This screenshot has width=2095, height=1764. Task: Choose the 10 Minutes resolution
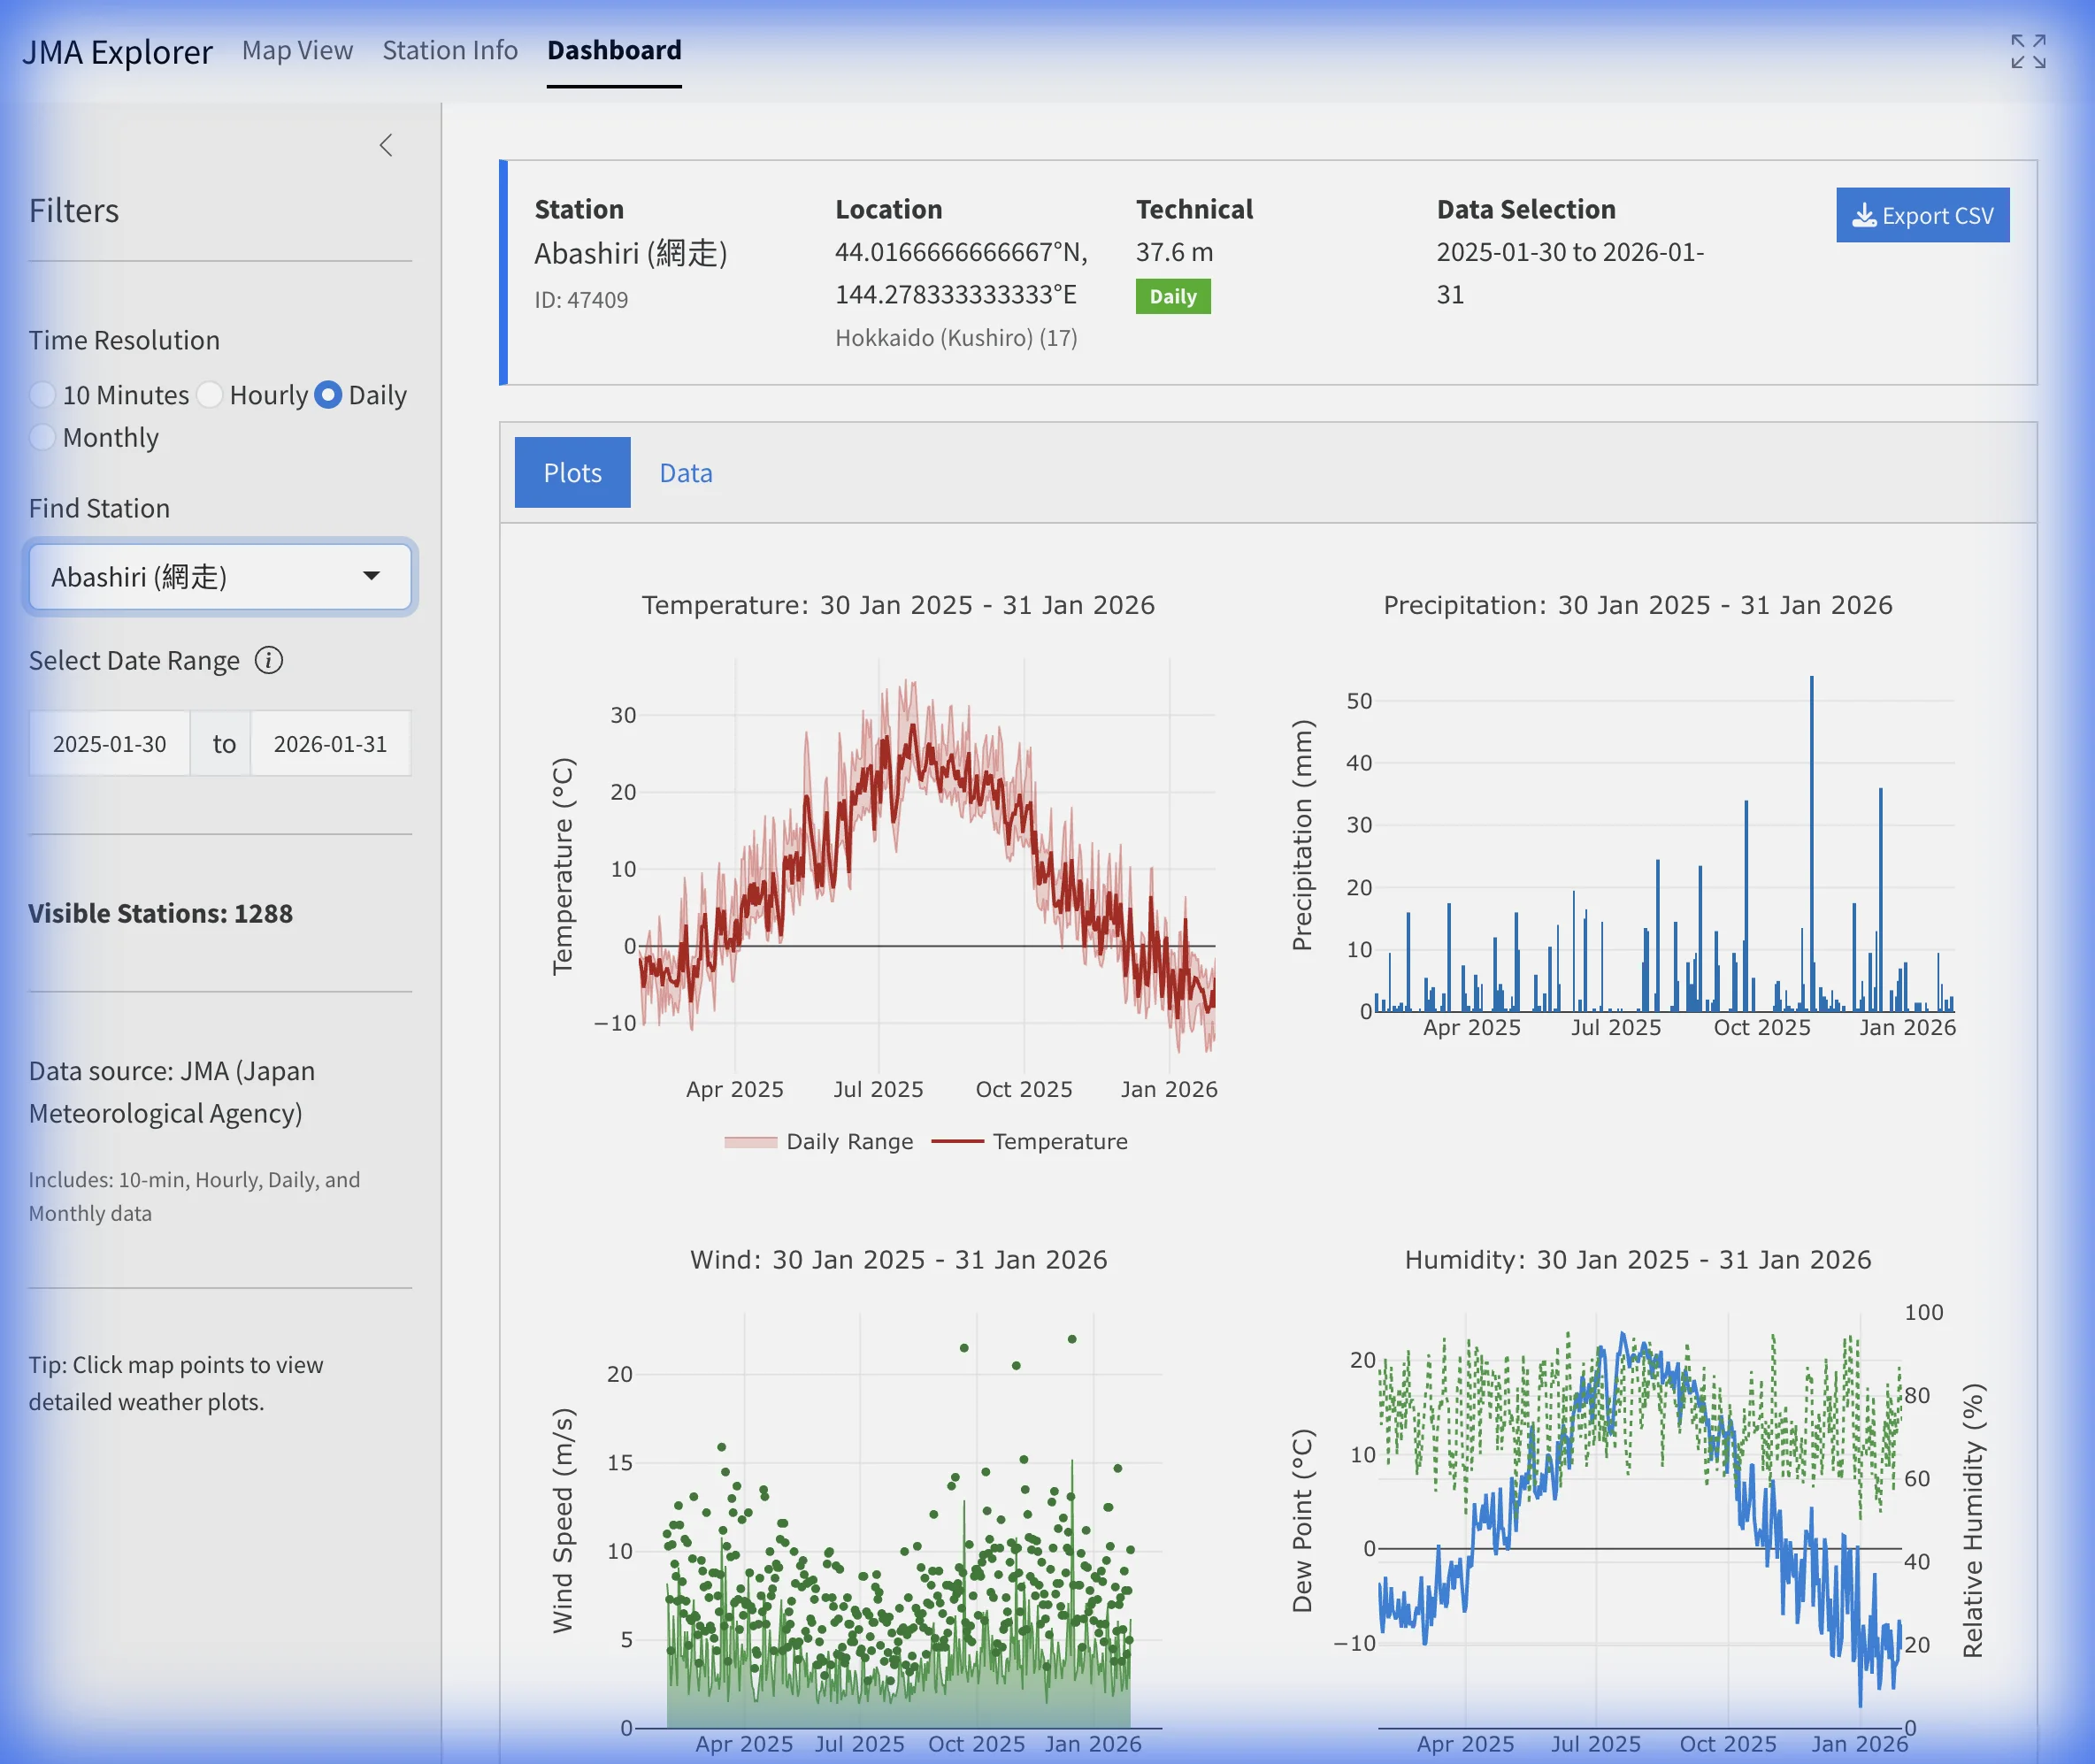coord(43,395)
